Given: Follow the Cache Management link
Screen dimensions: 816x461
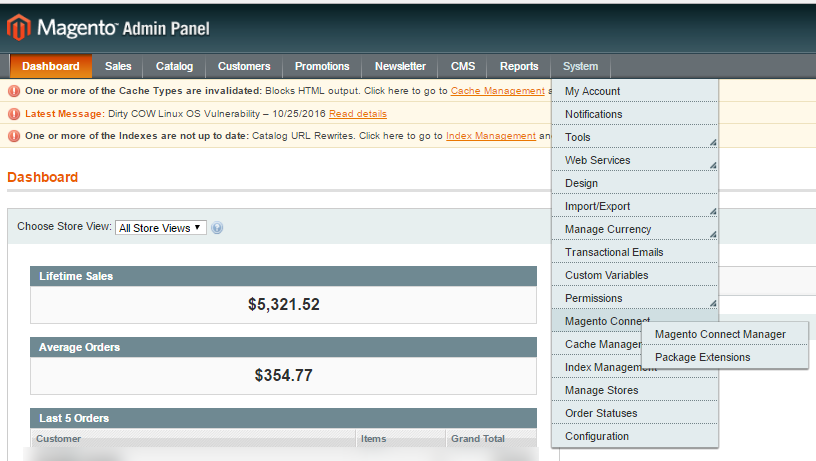Looking at the screenshot, I should 498,91.
